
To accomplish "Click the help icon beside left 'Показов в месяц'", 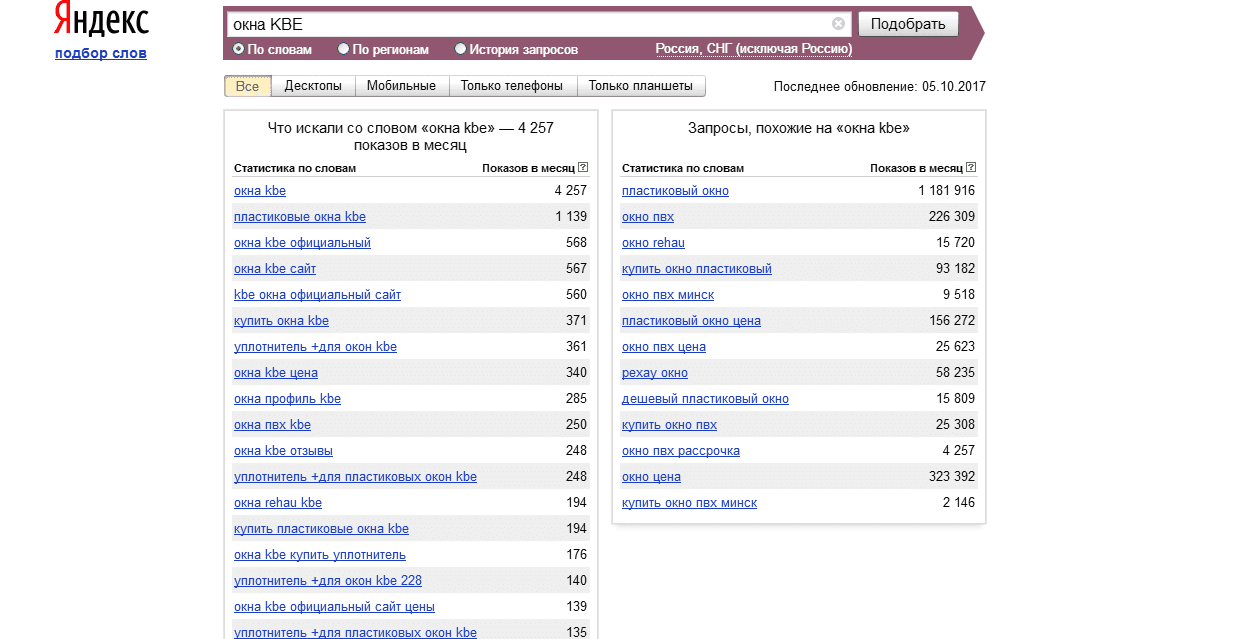I will click(583, 168).
